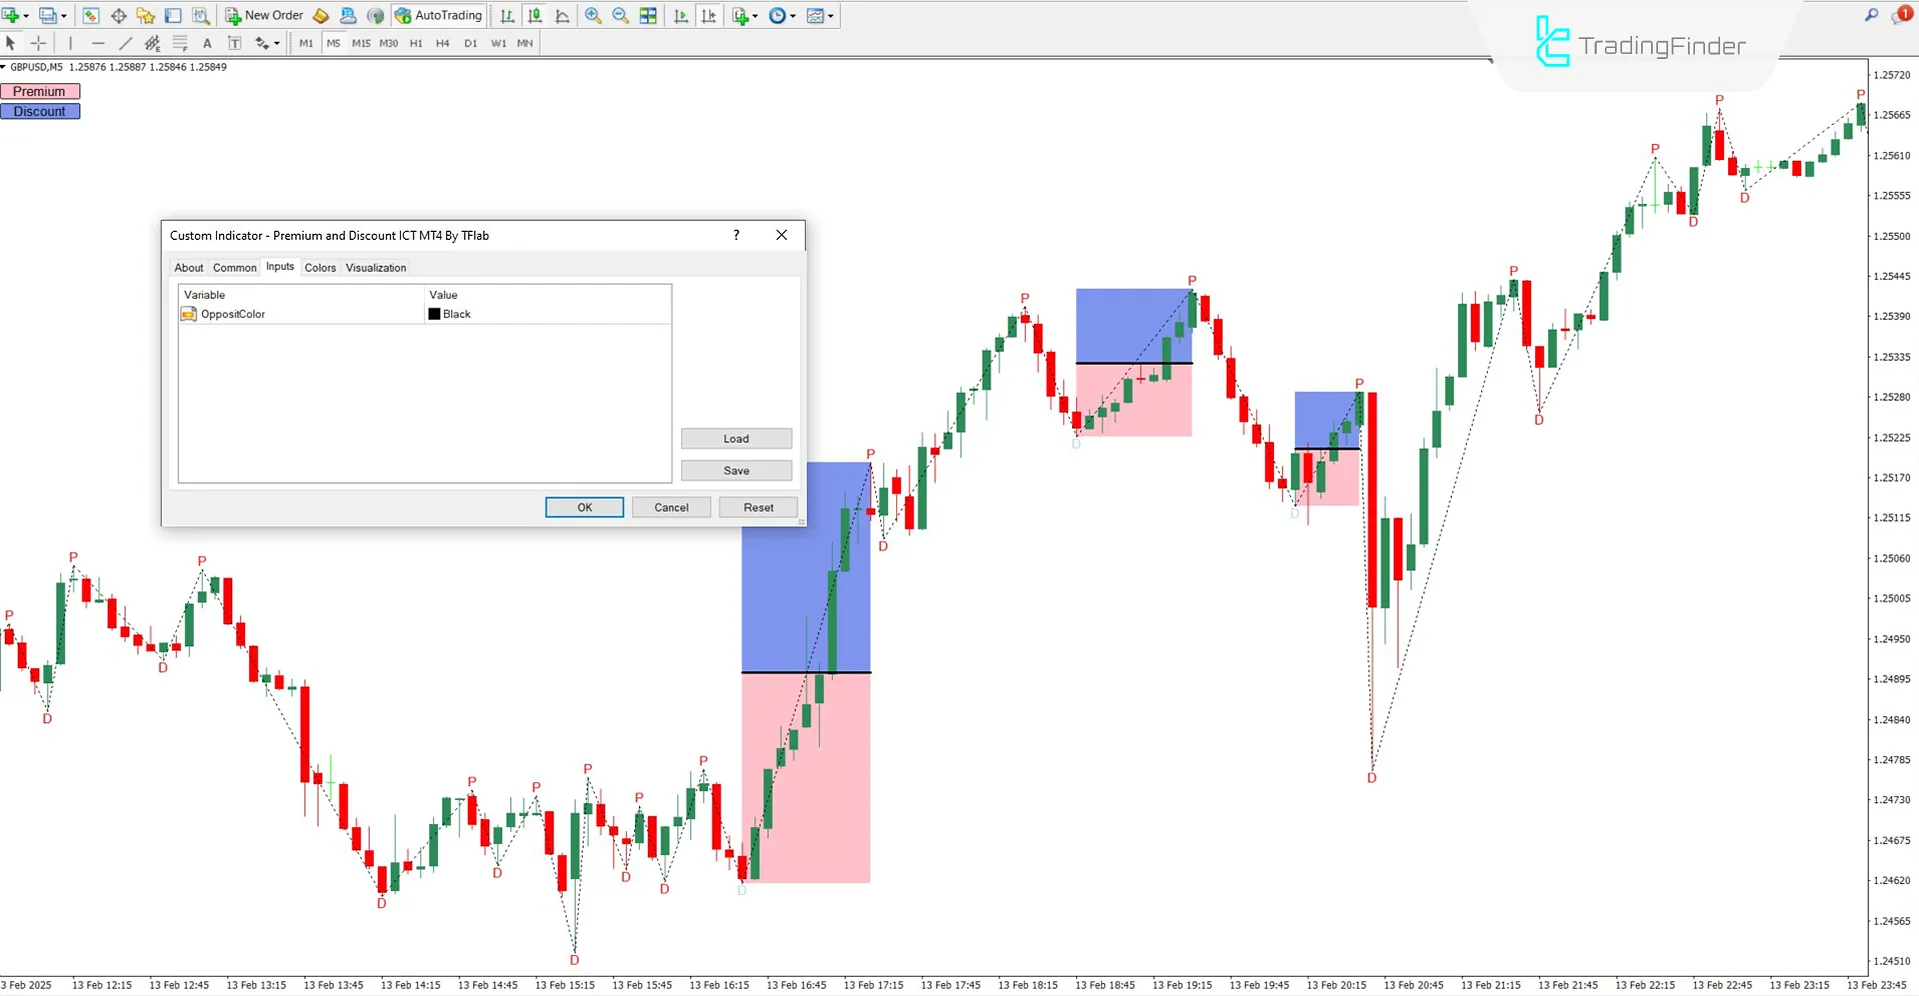Screen dimensions: 1919x996
Task: Zoom in on the chart
Action: pyautogui.click(x=592, y=15)
